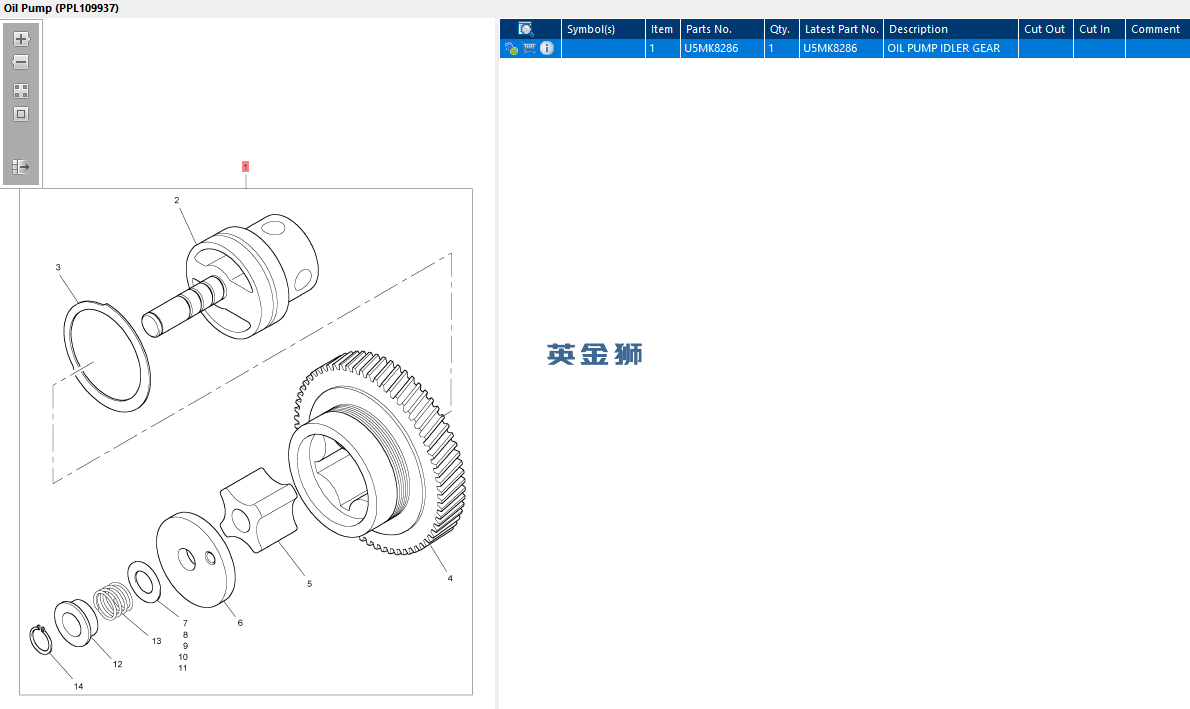Viewport: 1190px width, 709px height.
Task: Click callout number 3 in the diagram
Action: pos(58,267)
